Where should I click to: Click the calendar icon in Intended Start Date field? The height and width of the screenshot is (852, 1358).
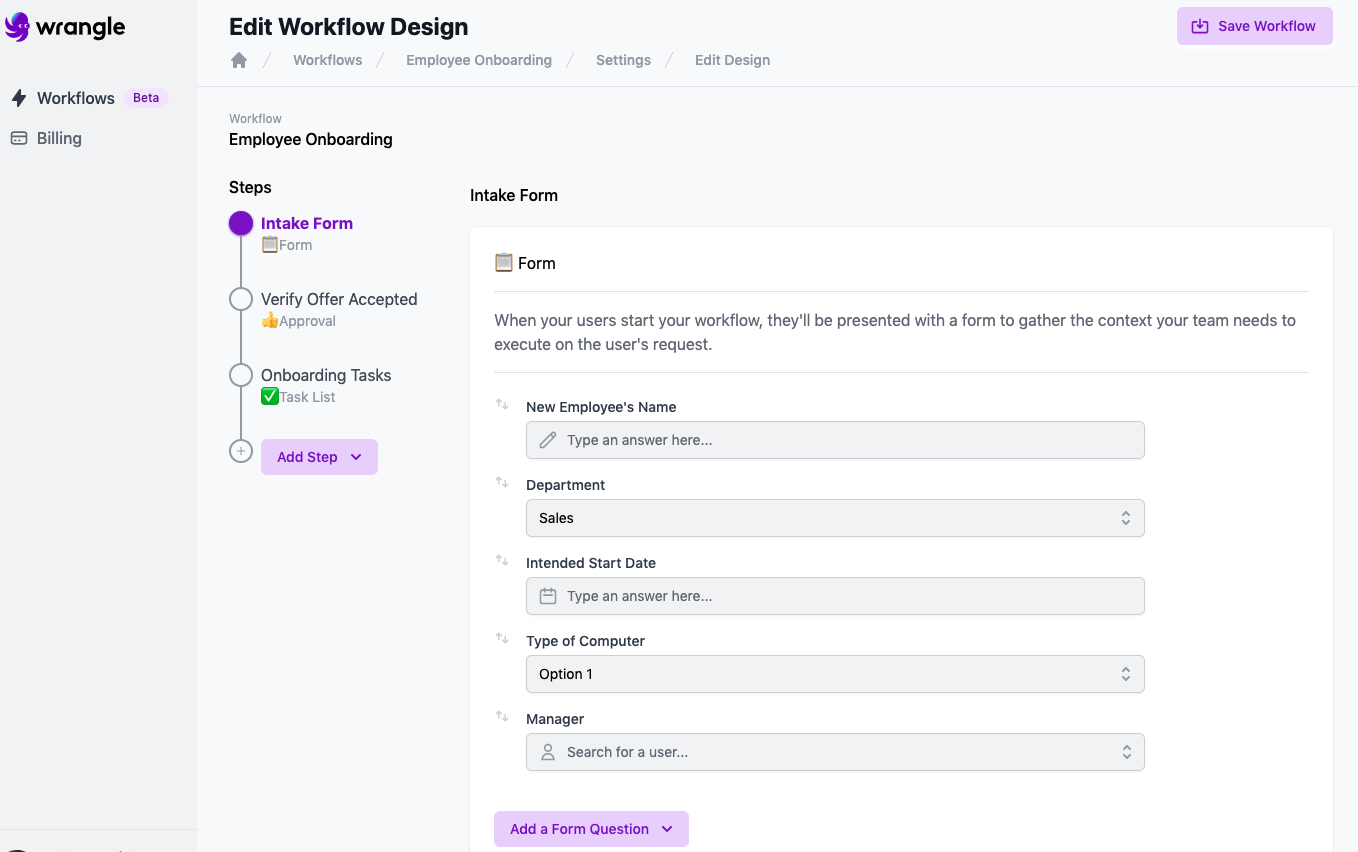point(547,595)
